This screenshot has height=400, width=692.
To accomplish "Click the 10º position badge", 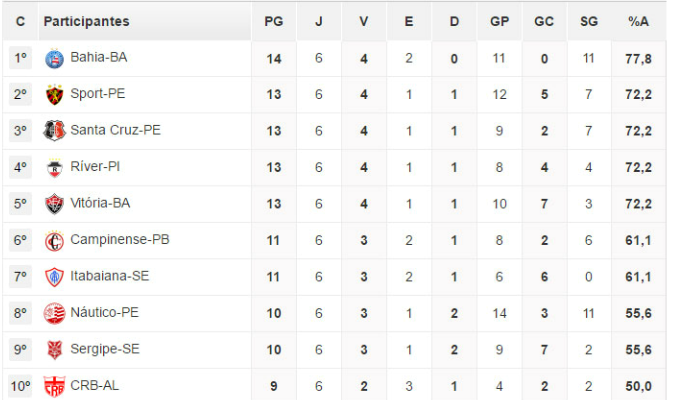I will [20, 386].
